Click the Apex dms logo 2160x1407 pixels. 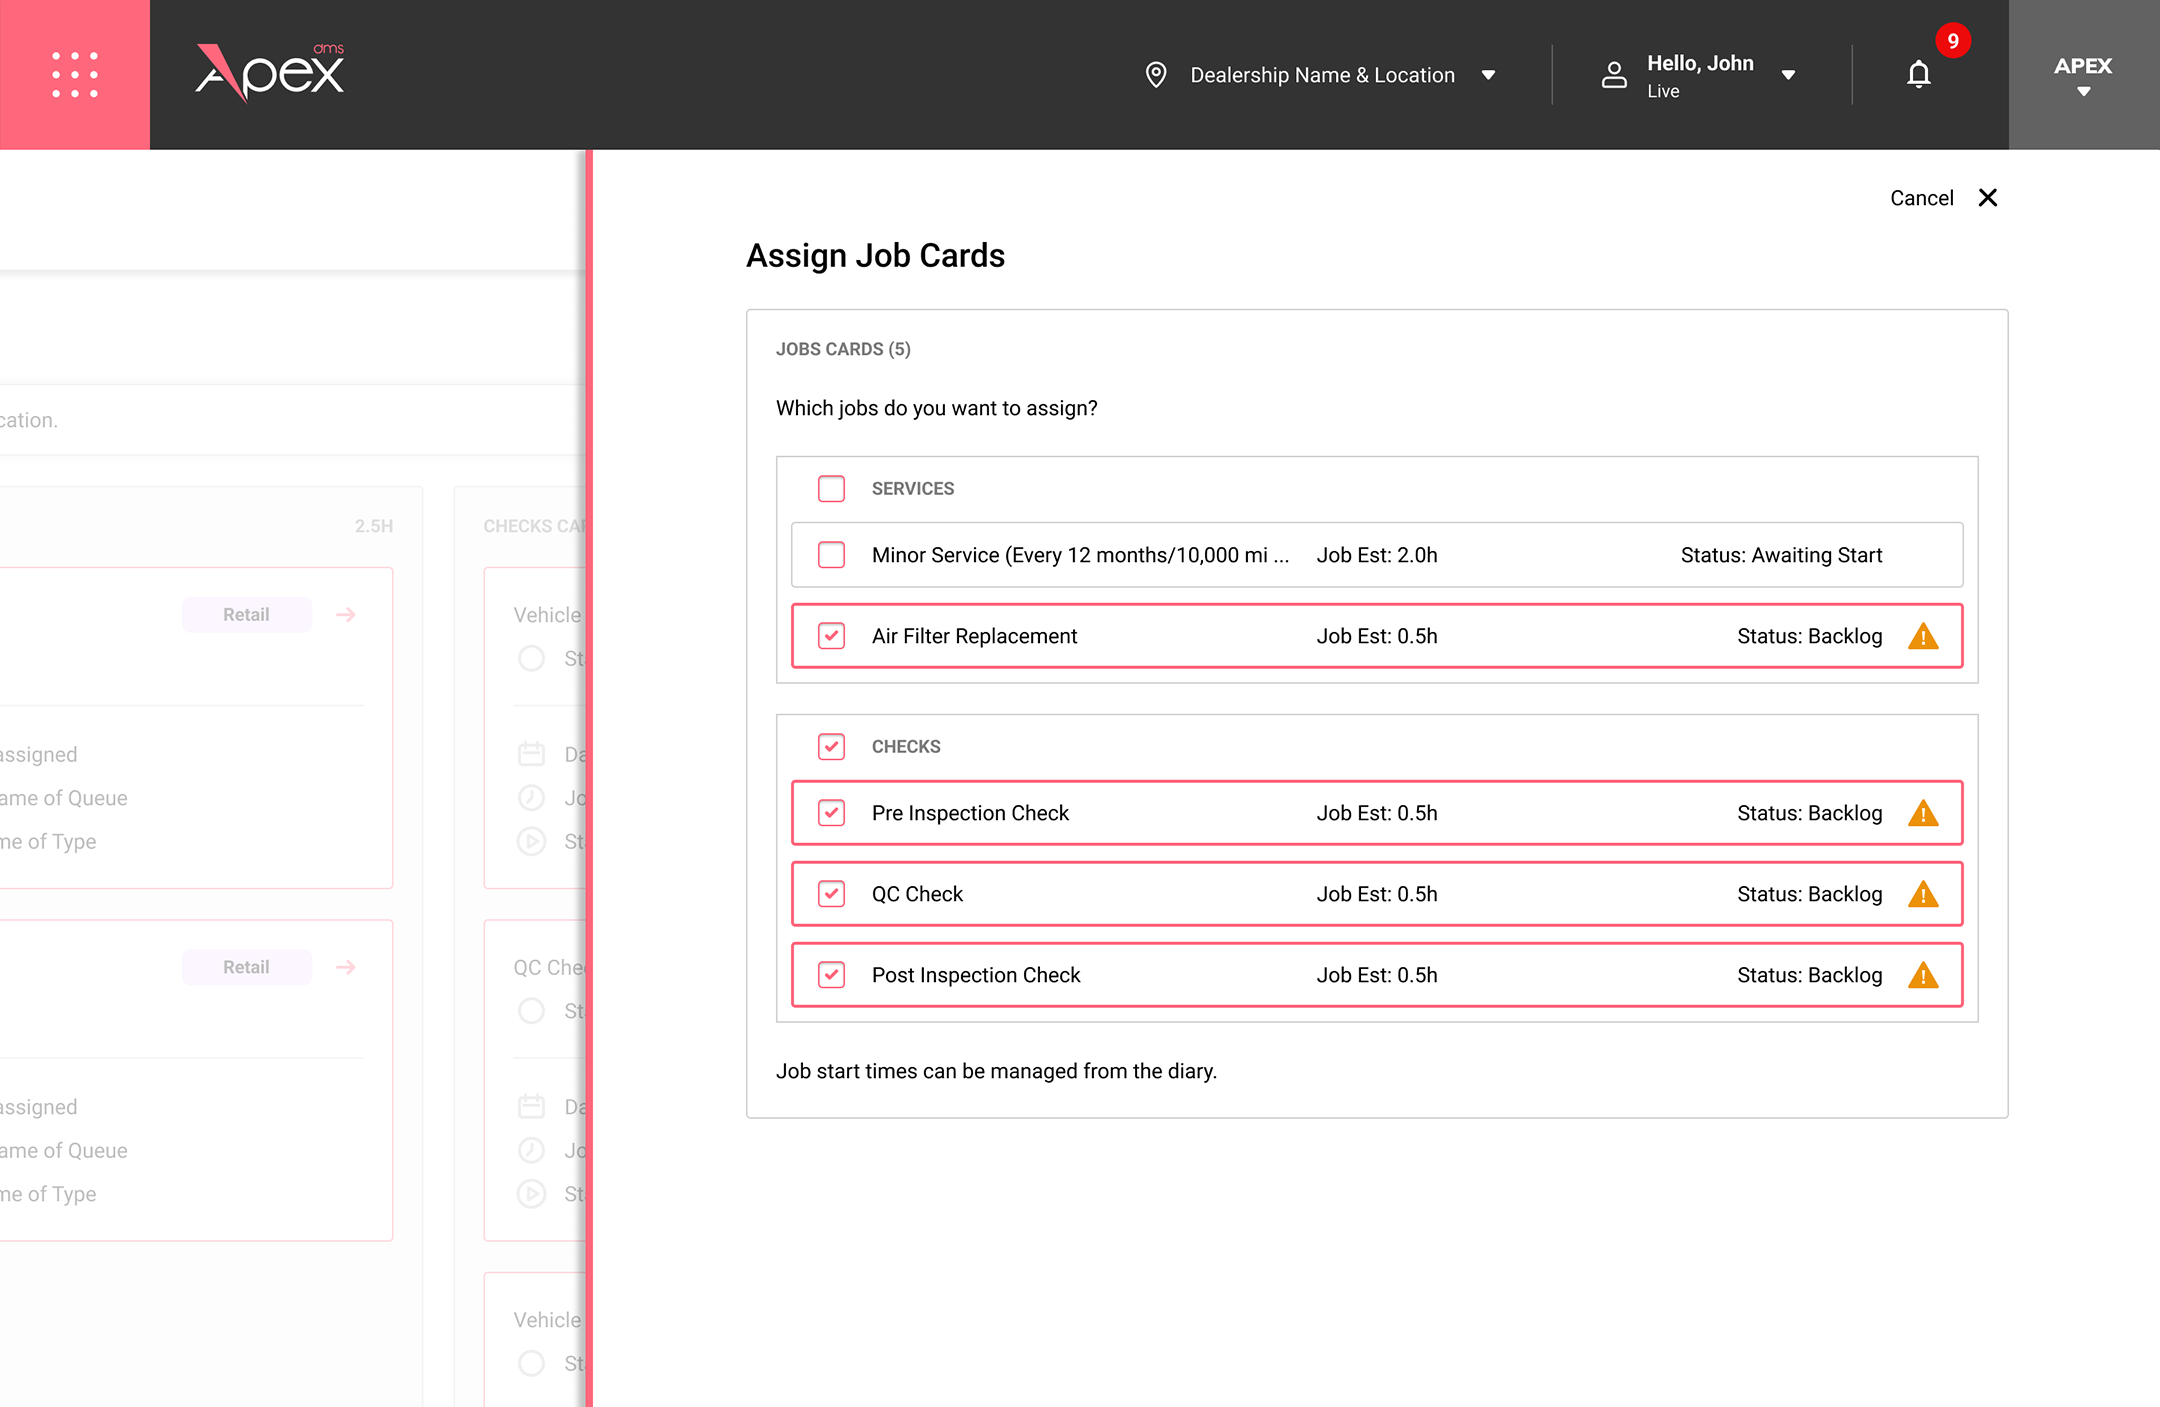(x=270, y=72)
